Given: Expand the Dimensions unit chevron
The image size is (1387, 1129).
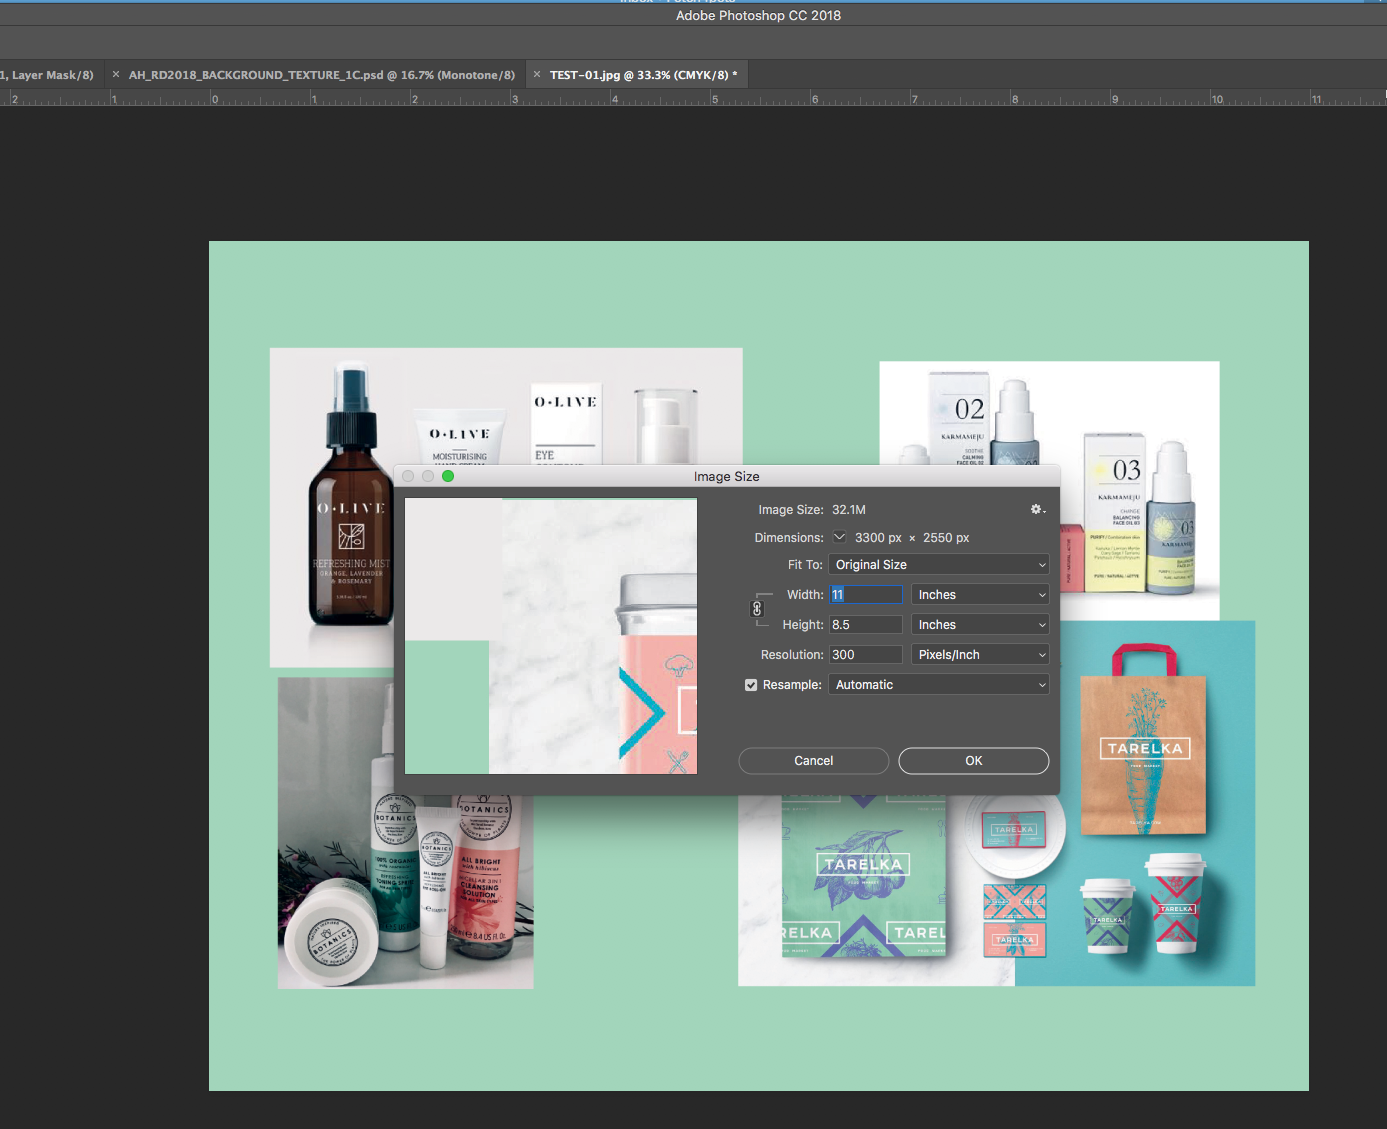Looking at the screenshot, I should click(839, 537).
